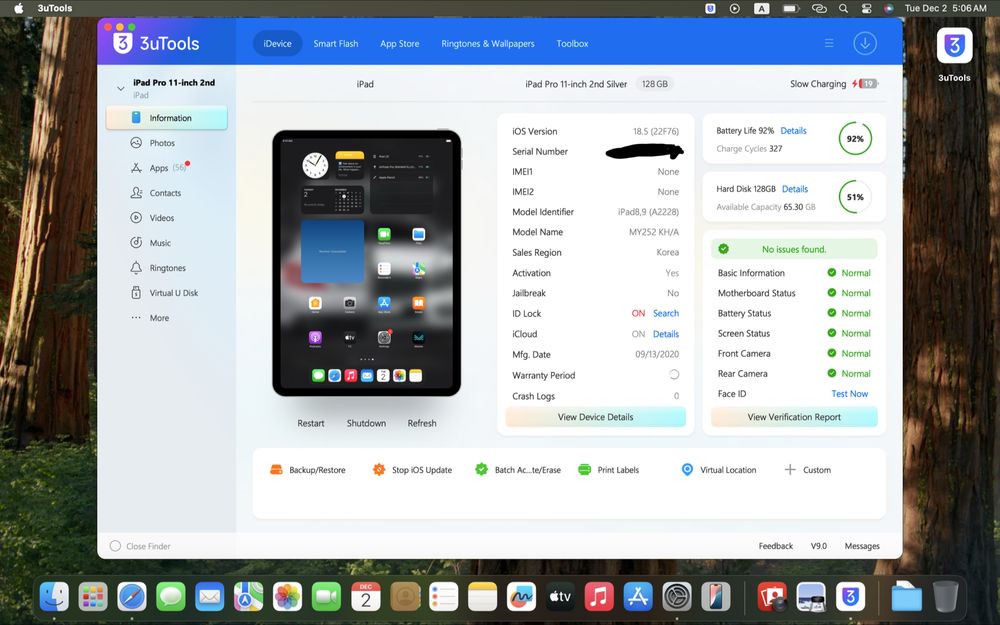This screenshot has width=1000, height=625.
Task: Open Virtual Location tool
Action: (719, 470)
